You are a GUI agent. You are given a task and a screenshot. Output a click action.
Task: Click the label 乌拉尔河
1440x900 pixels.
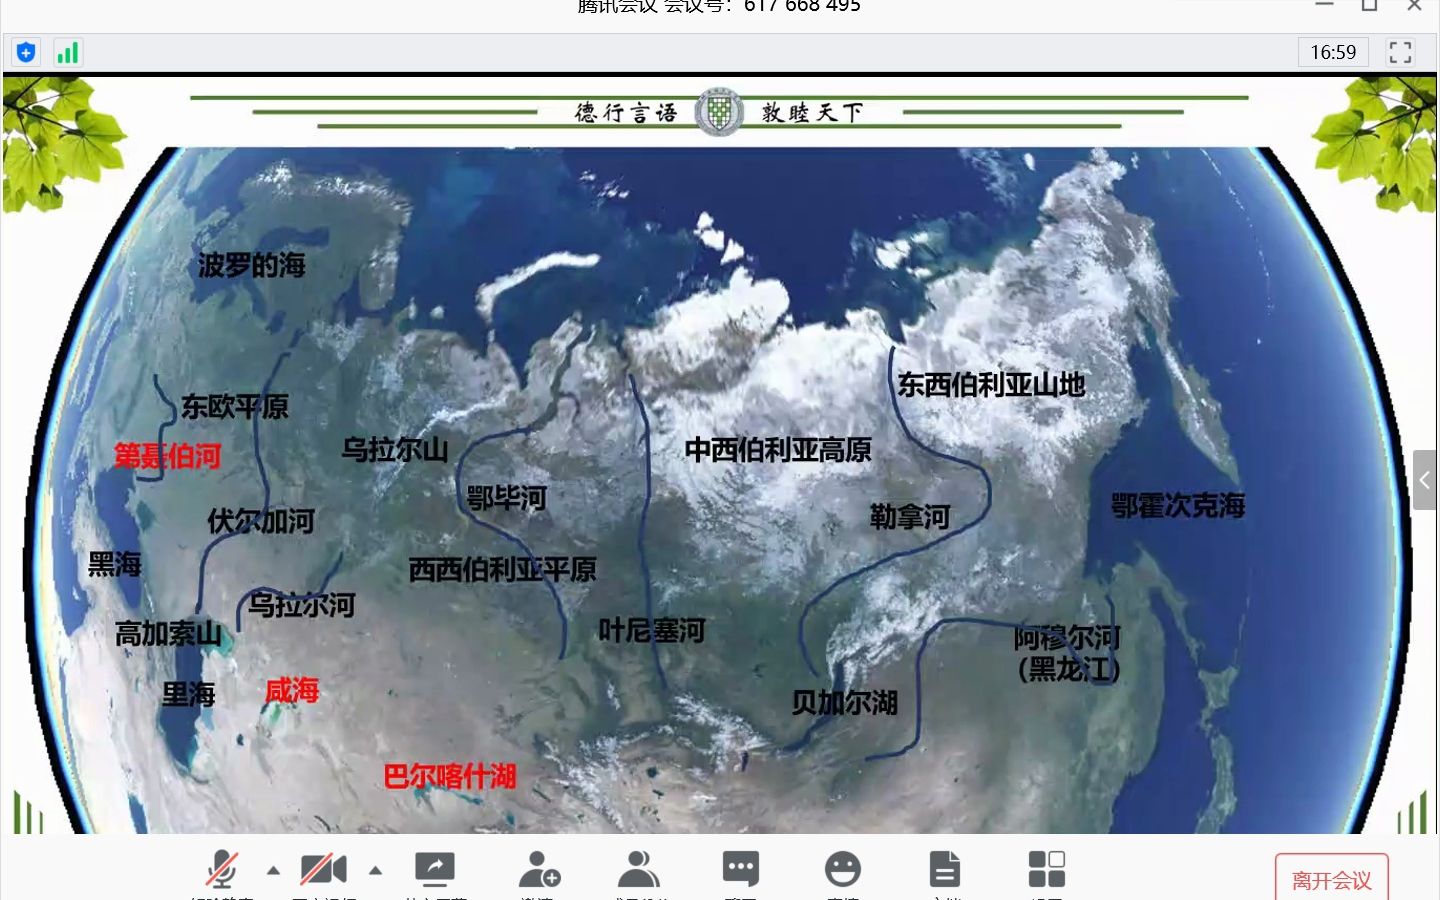[x=301, y=605]
